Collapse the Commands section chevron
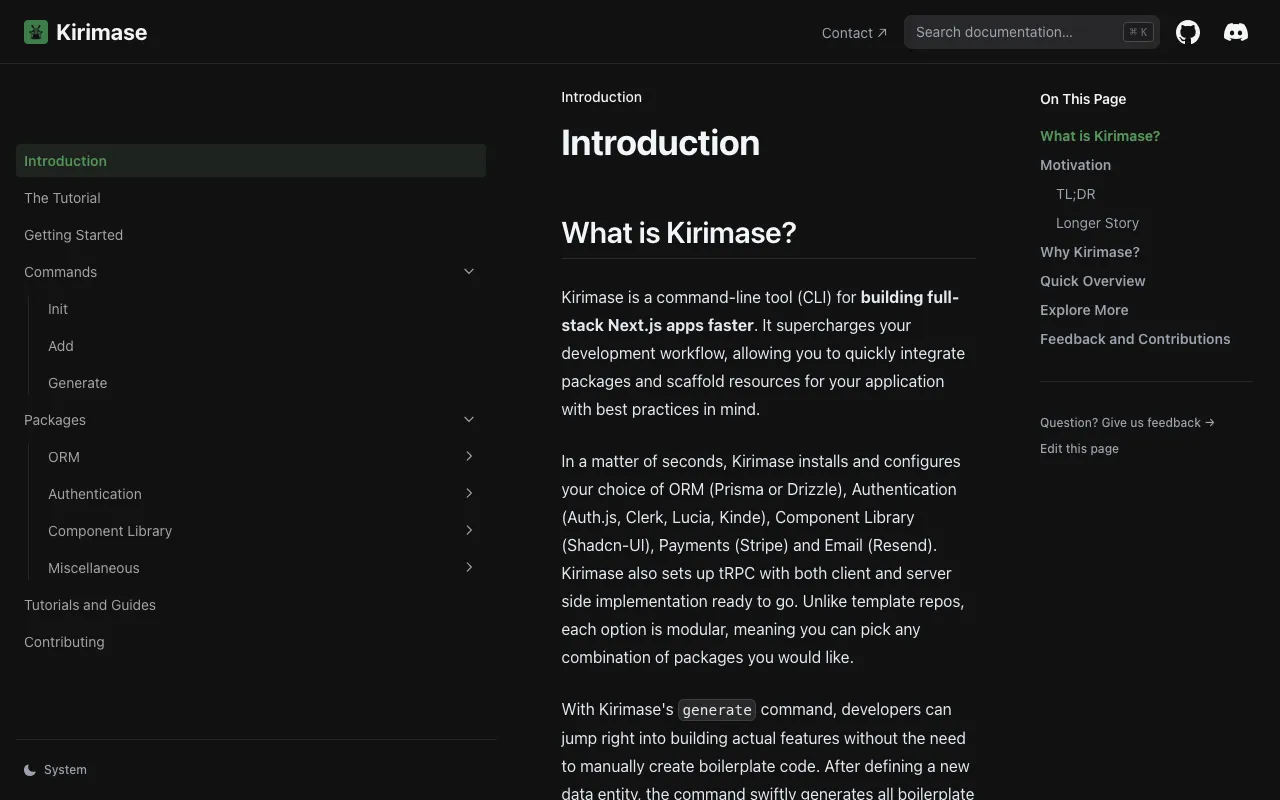 pos(469,272)
